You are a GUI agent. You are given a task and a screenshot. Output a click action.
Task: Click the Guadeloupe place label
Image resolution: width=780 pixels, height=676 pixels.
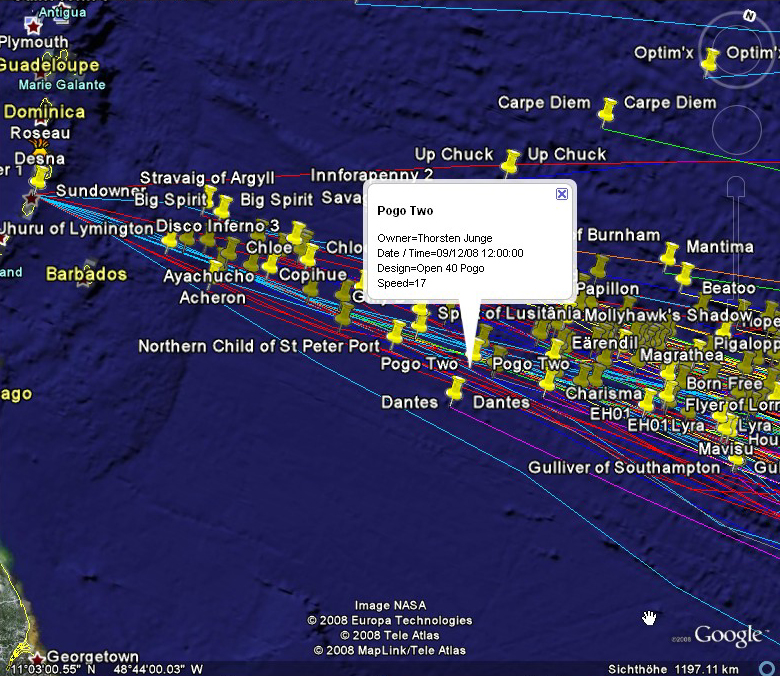pos(48,65)
